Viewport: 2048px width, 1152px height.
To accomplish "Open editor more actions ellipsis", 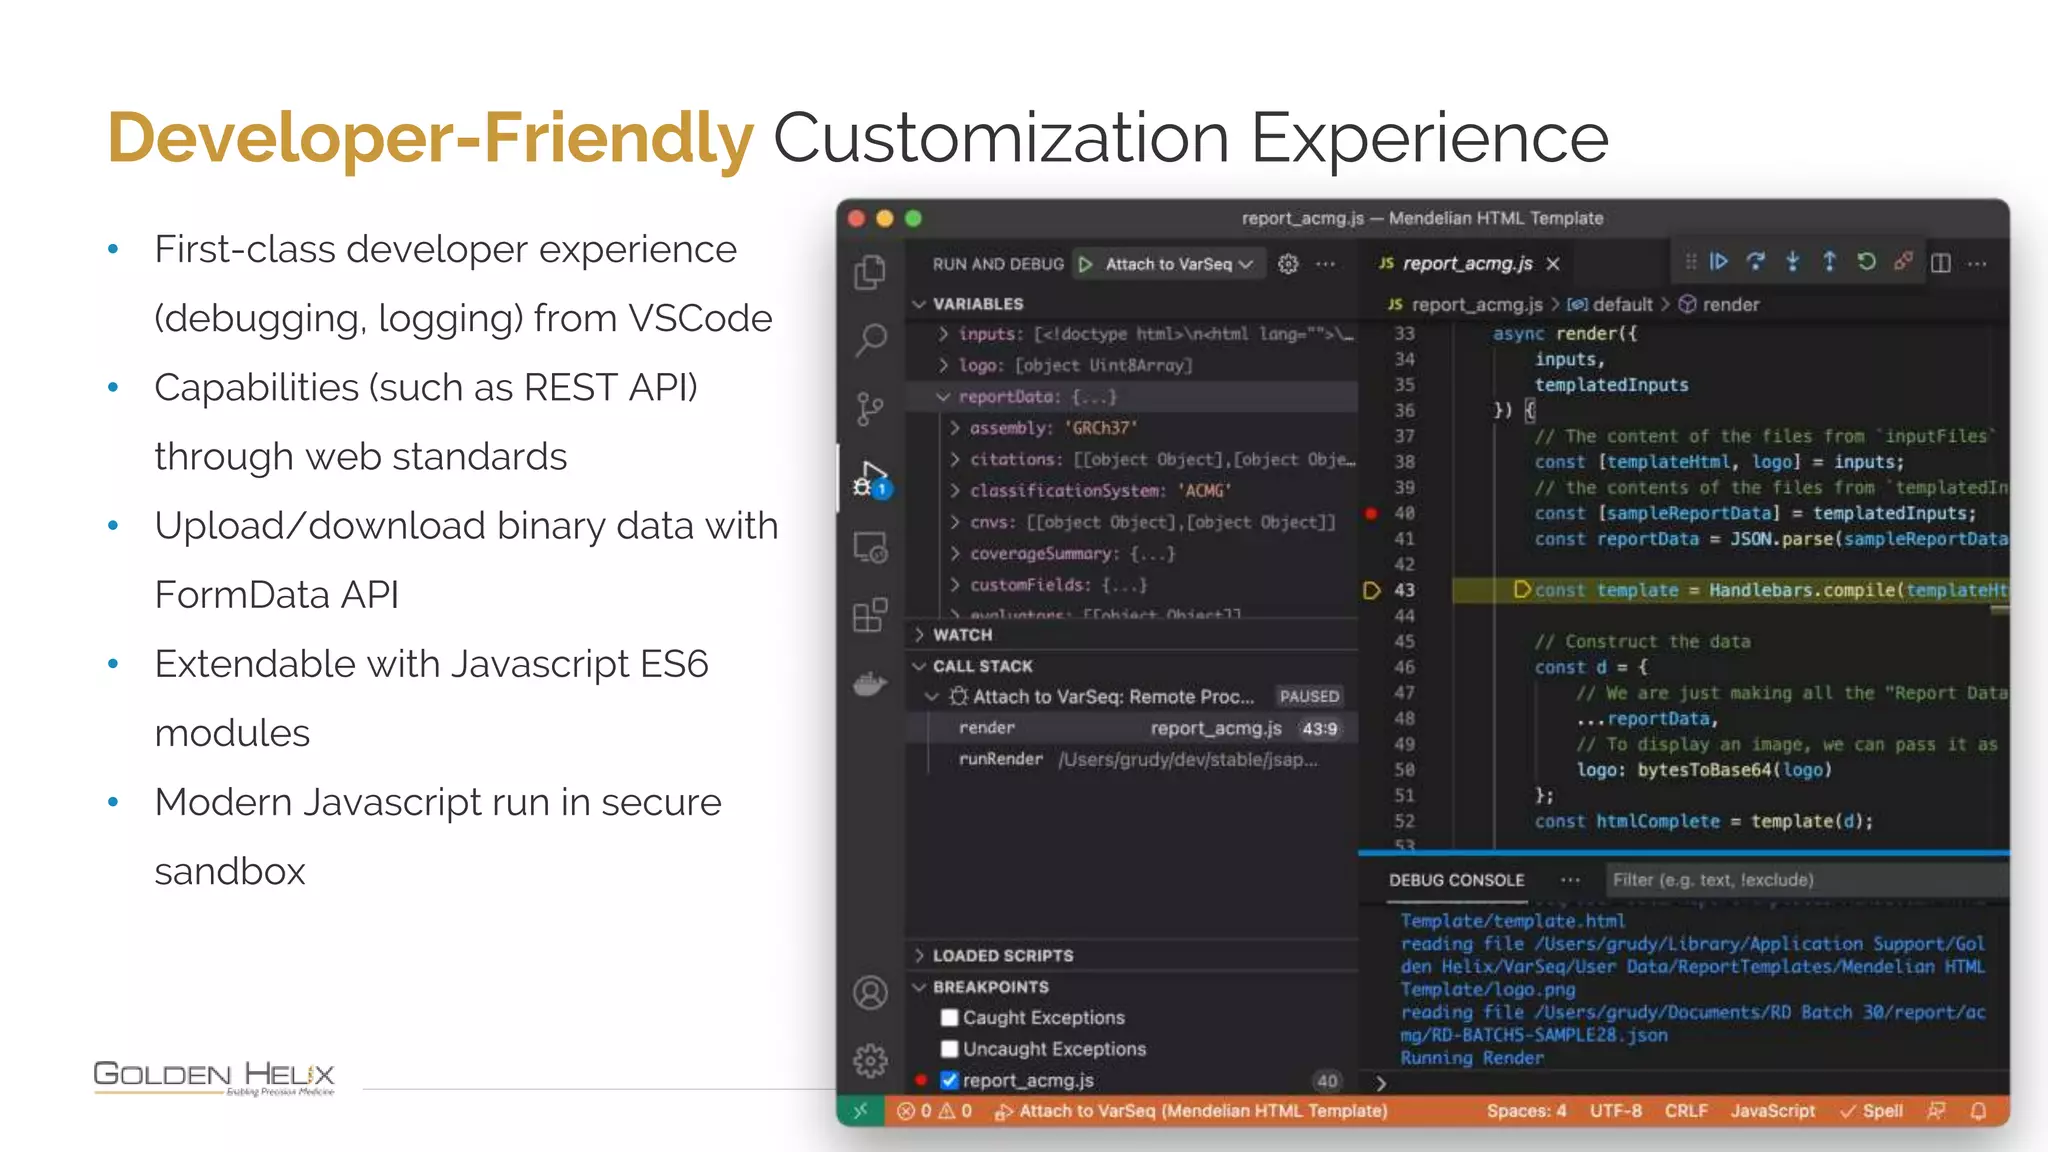I will [1977, 264].
